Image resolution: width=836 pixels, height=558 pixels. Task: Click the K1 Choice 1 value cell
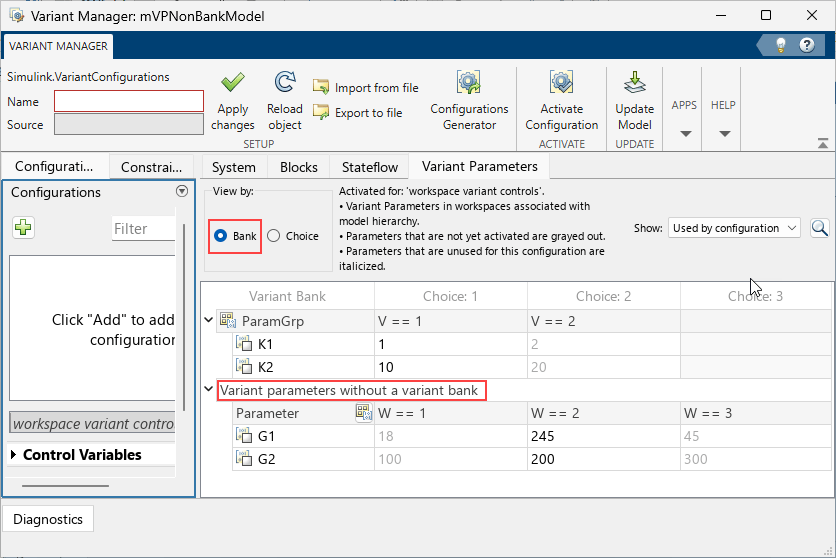[x=451, y=344]
